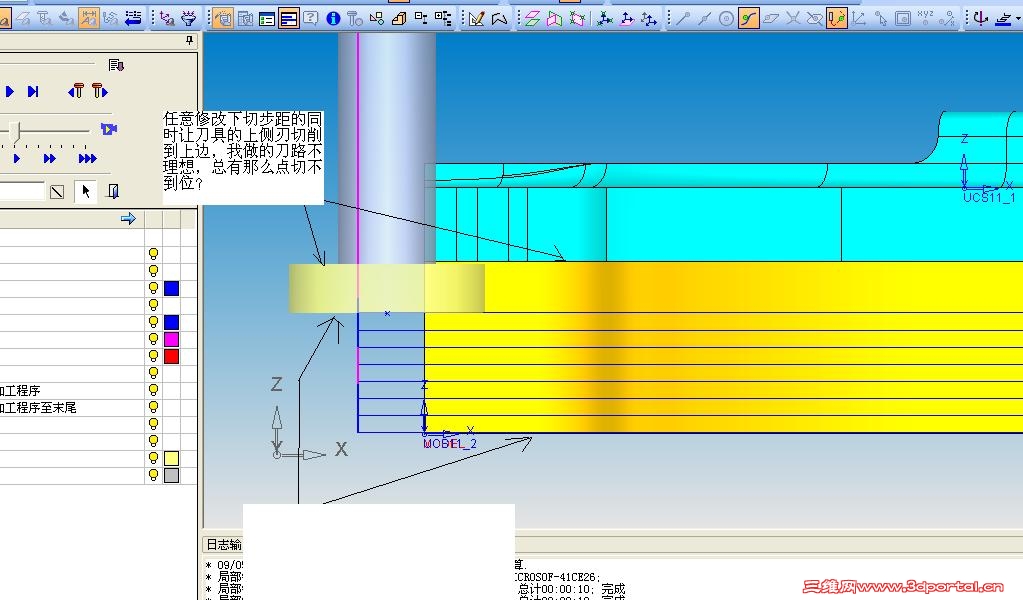Toggle lightbulb next to gray swatch

coord(153,475)
